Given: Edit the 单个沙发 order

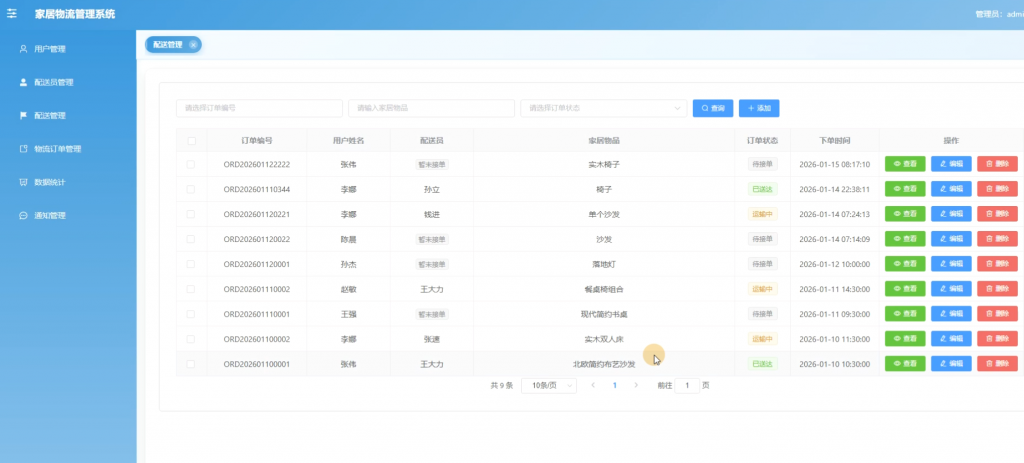Looking at the screenshot, I should [951, 214].
